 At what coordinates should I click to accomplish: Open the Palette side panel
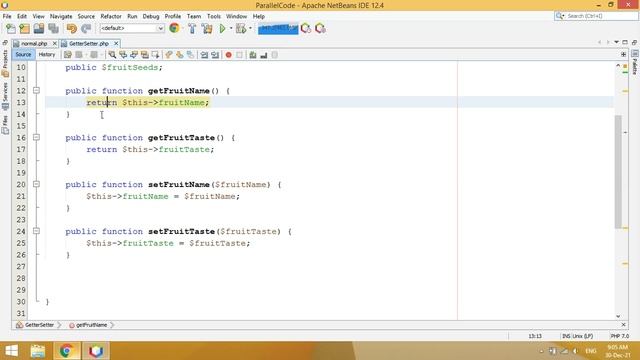pos(635,62)
